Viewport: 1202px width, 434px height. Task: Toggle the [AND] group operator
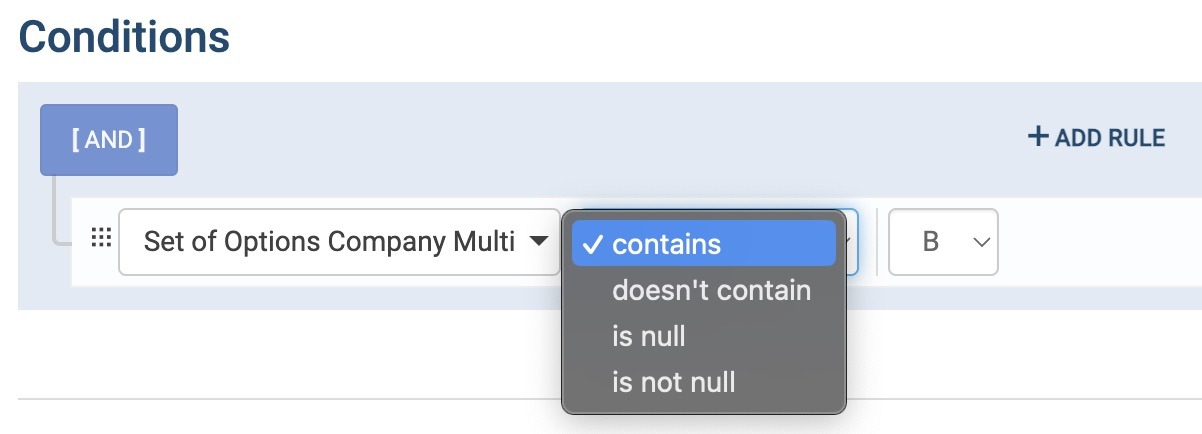109,140
